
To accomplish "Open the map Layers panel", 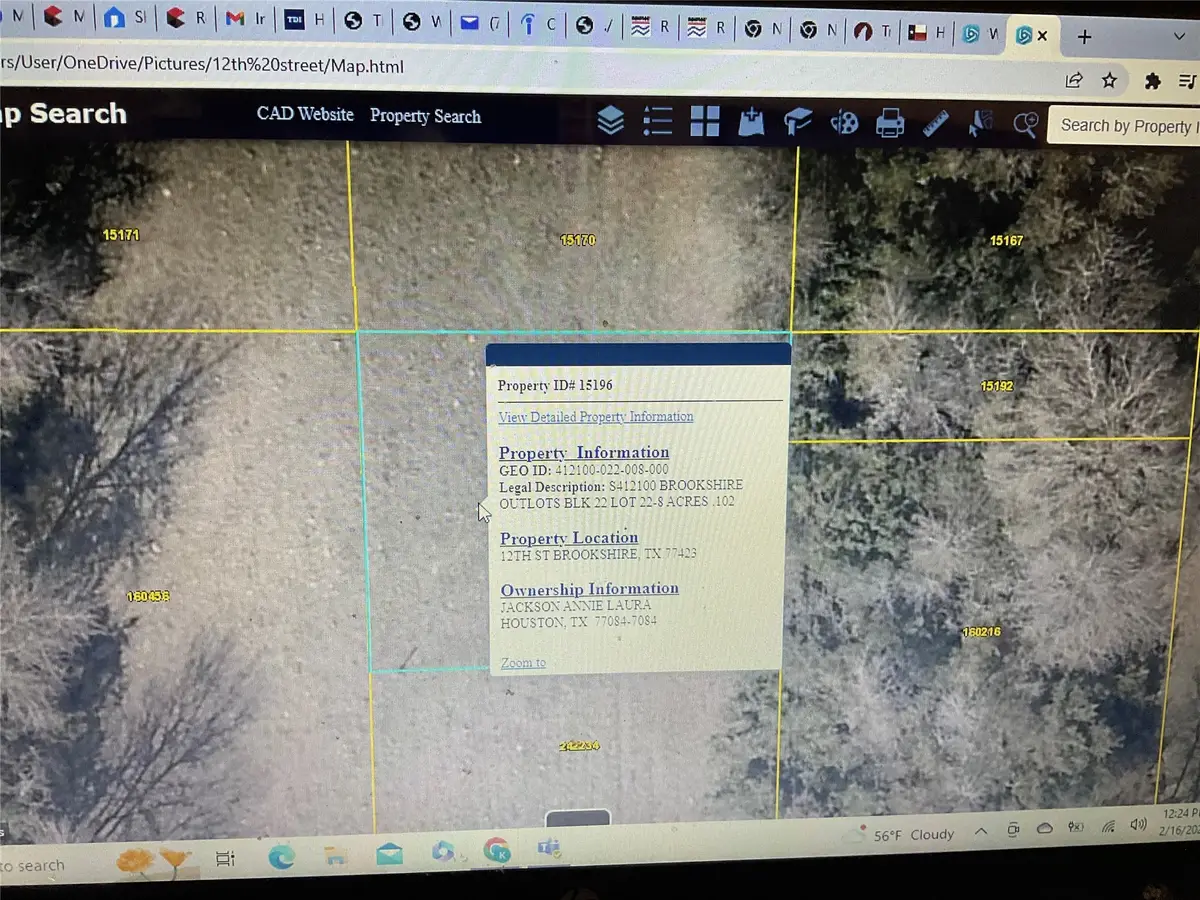I will pyautogui.click(x=611, y=120).
